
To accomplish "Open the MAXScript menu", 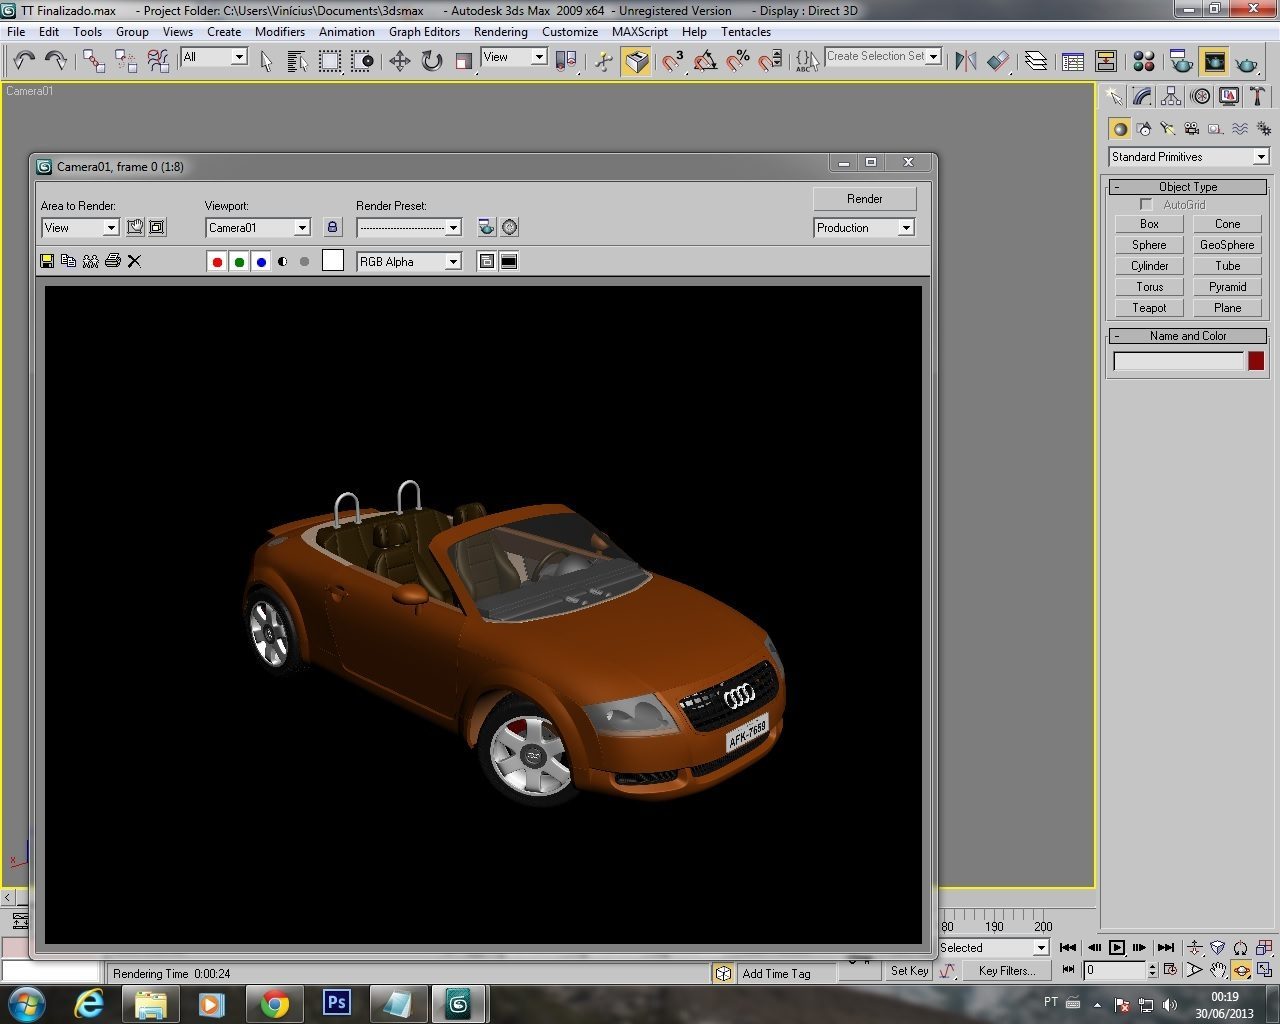I will pyautogui.click(x=640, y=32).
